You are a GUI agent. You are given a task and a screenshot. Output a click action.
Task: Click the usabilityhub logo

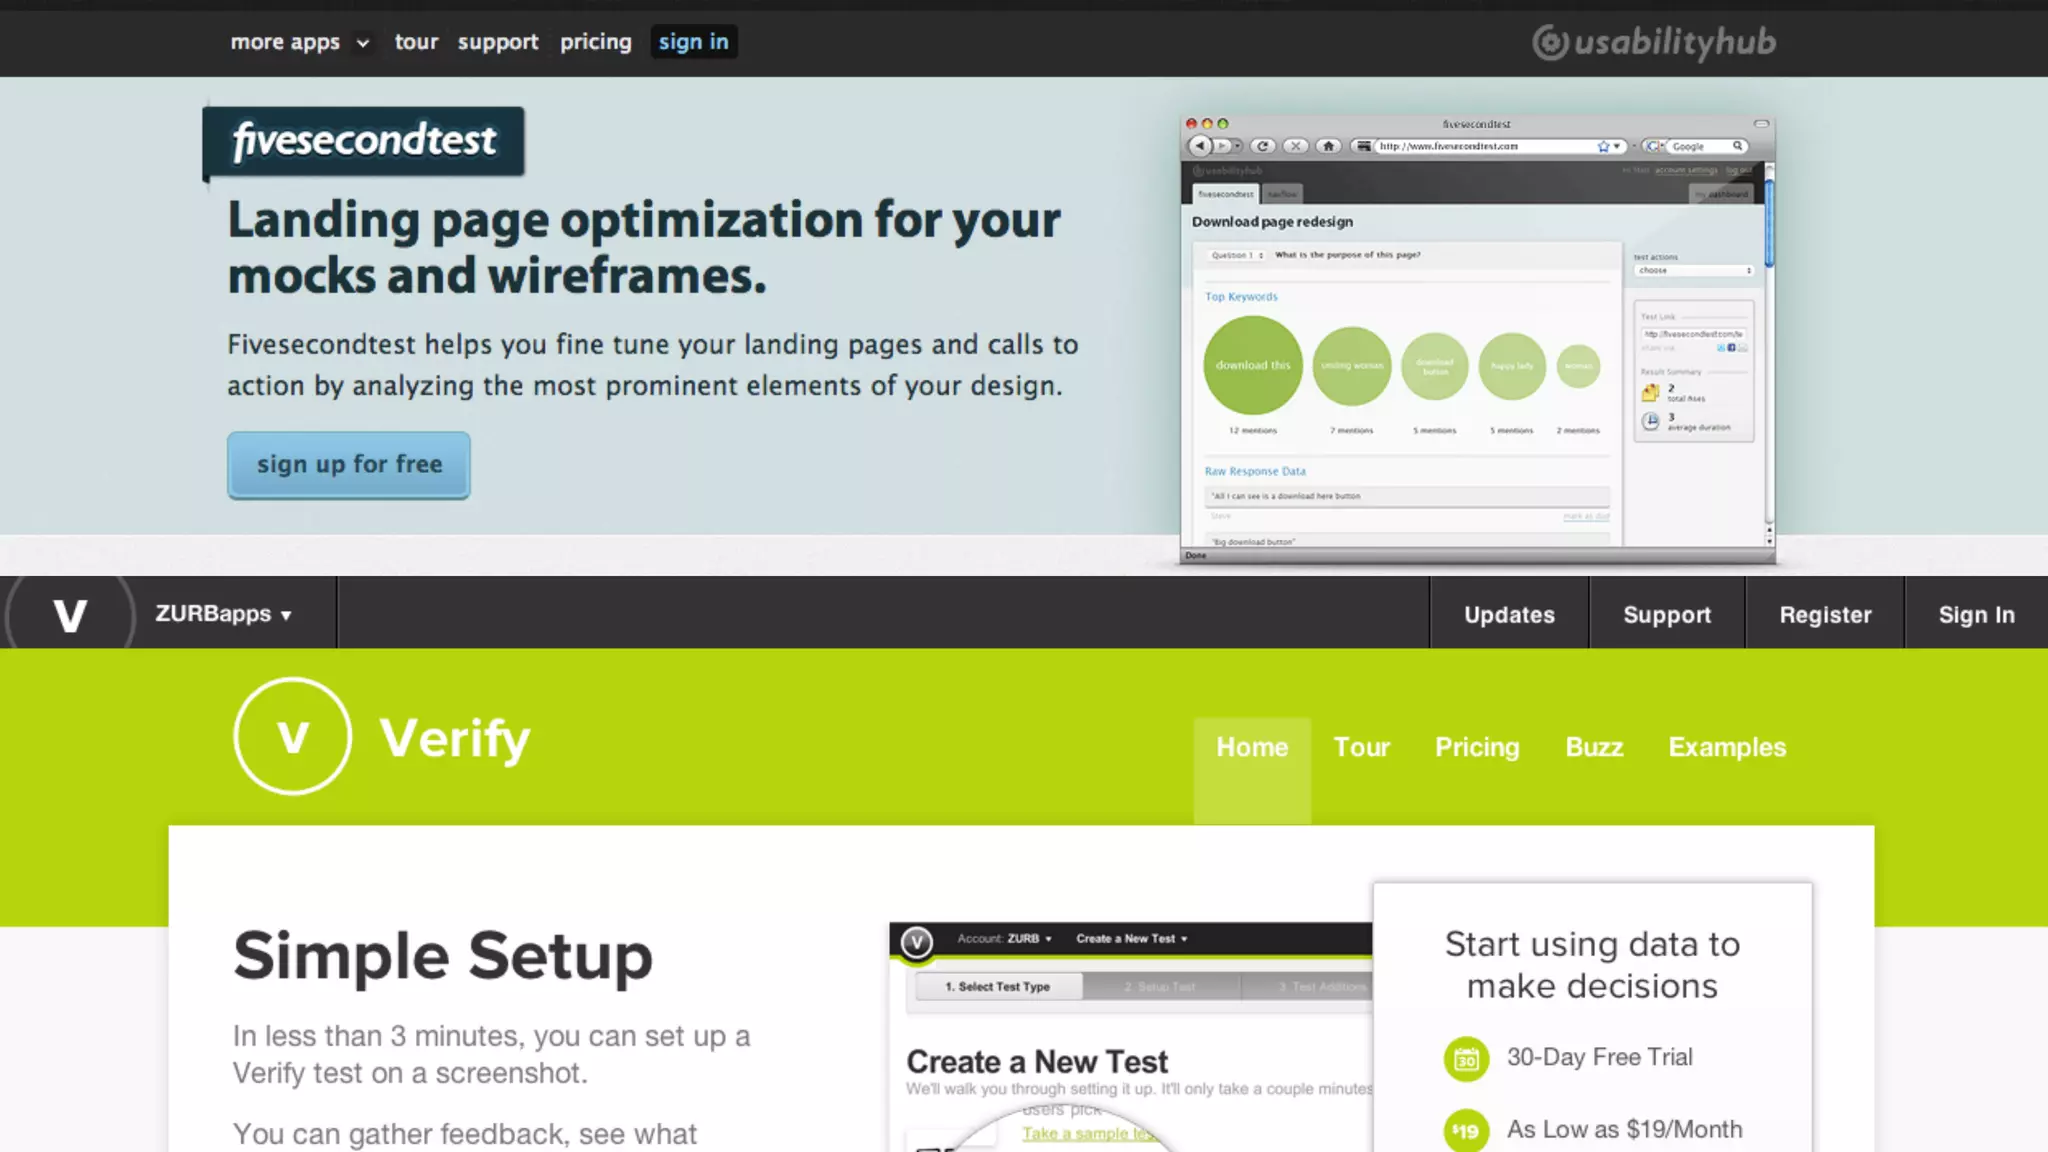(1654, 42)
